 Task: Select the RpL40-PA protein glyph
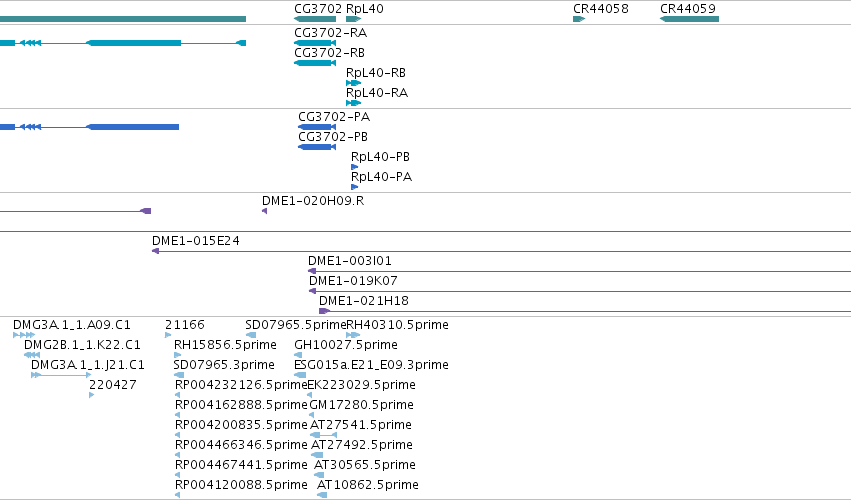click(354, 187)
